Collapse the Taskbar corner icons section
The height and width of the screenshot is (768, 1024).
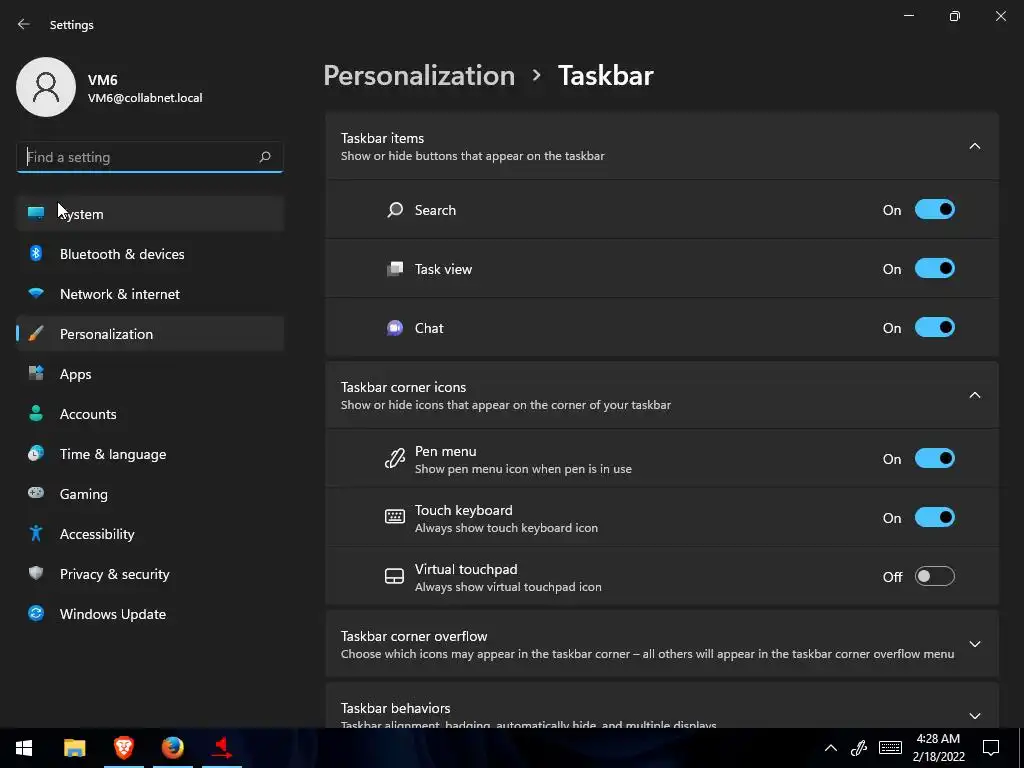pyautogui.click(x=974, y=395)
